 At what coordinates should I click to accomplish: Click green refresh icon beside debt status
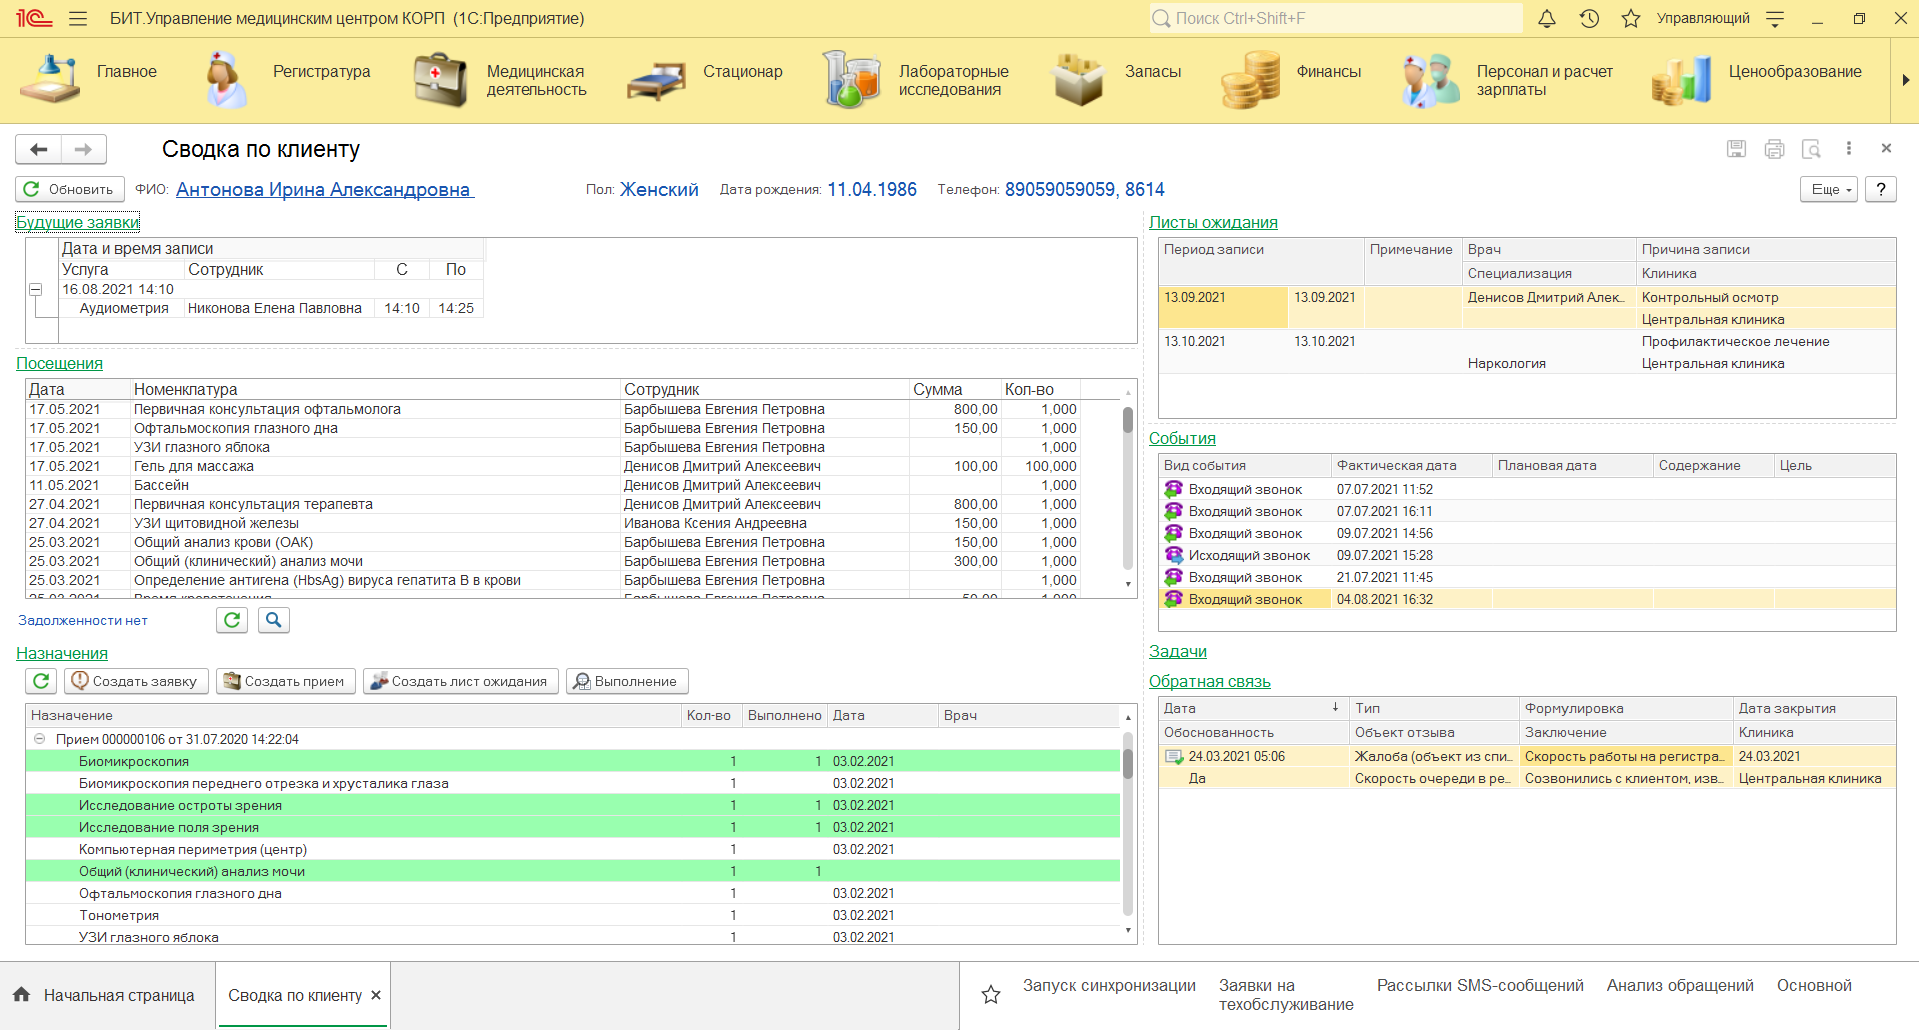click(x=232, y=620)
